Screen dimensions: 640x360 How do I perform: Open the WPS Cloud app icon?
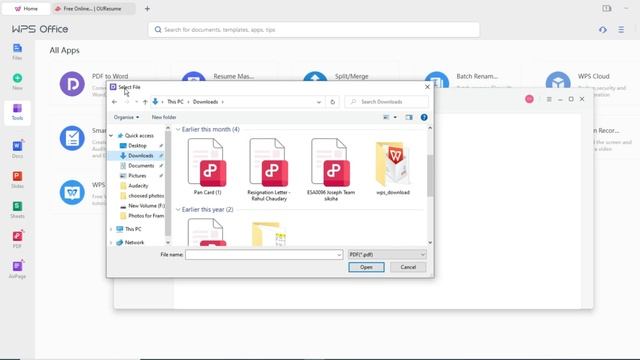[558, 81]
